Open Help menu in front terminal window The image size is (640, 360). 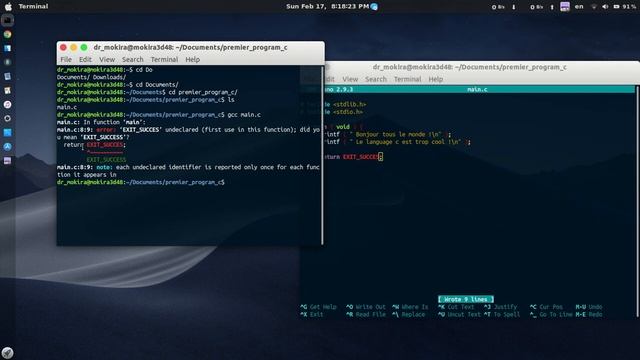[193, 60]
